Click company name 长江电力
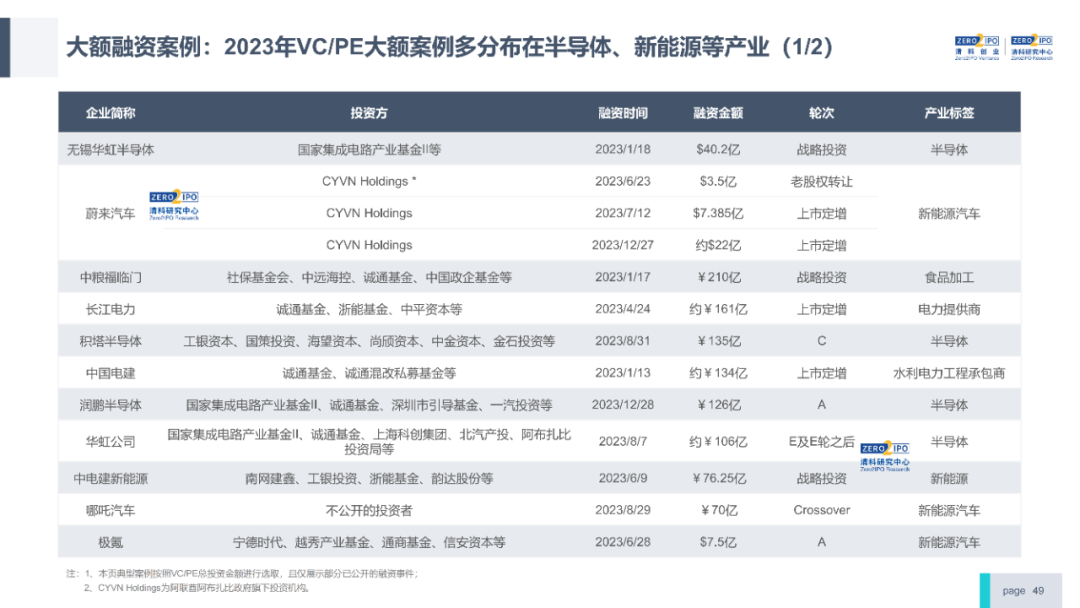Viewport: 1080px width, 608px height. (110, 309)
